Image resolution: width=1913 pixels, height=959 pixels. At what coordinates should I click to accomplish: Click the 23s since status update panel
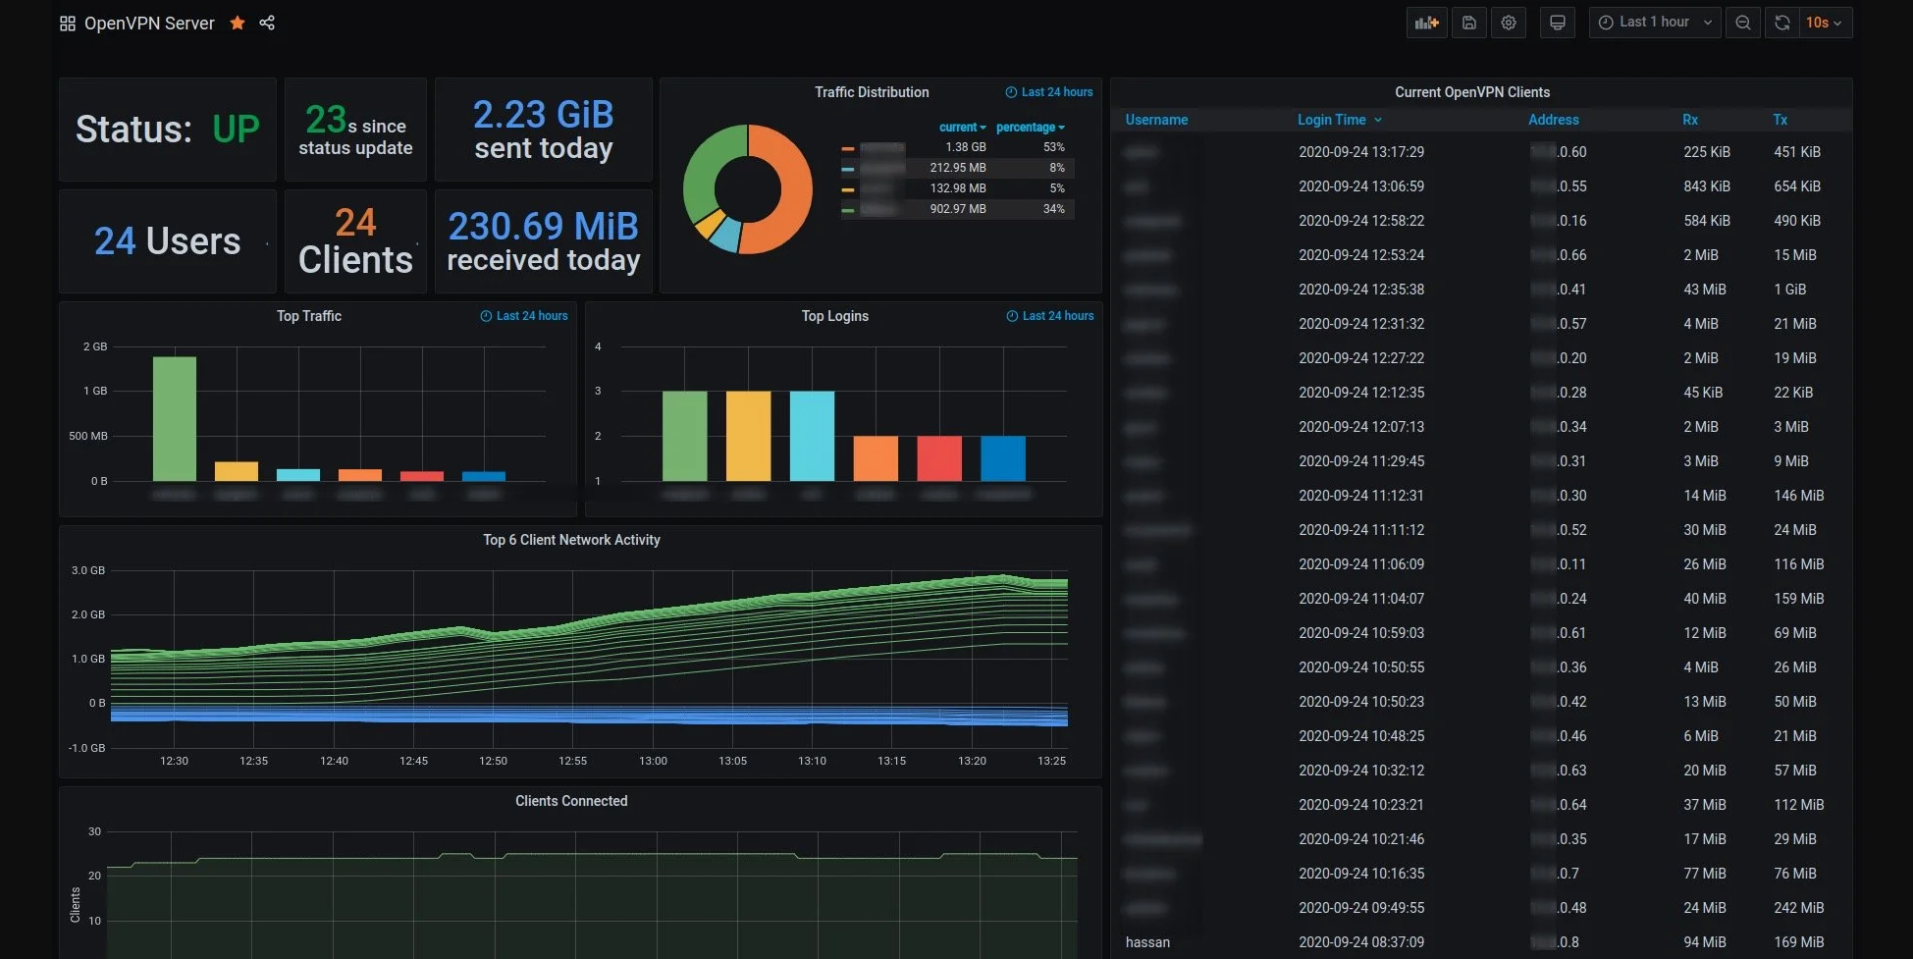(x=355, y=129)
